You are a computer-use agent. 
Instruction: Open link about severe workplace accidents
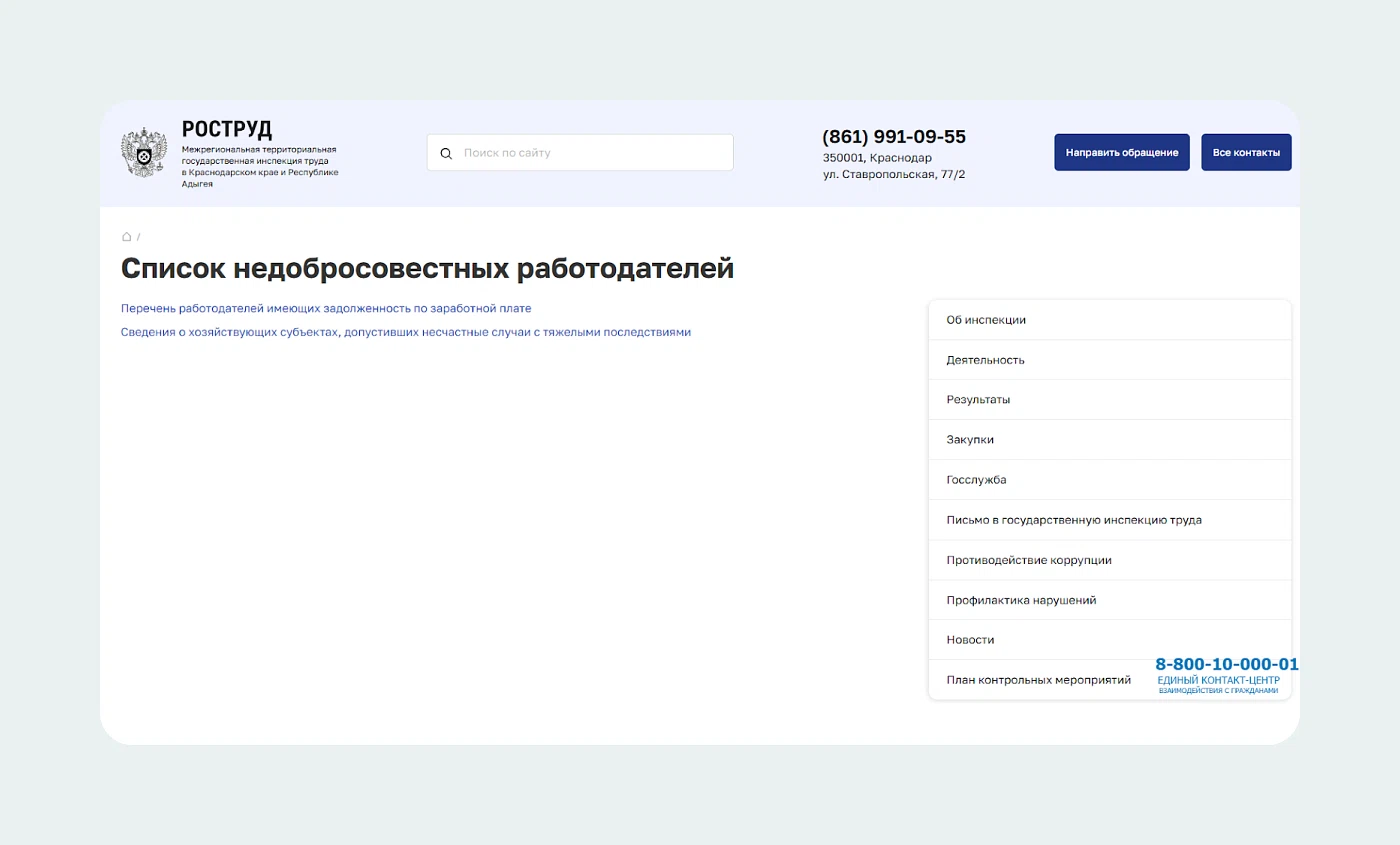[x=404, y=331]
